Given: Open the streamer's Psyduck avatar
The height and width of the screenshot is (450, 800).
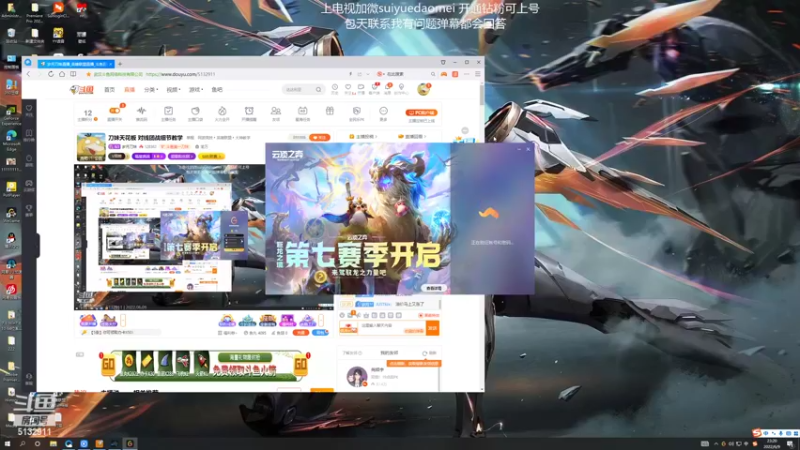Looking at the screenshot, I should click(91, 146).
